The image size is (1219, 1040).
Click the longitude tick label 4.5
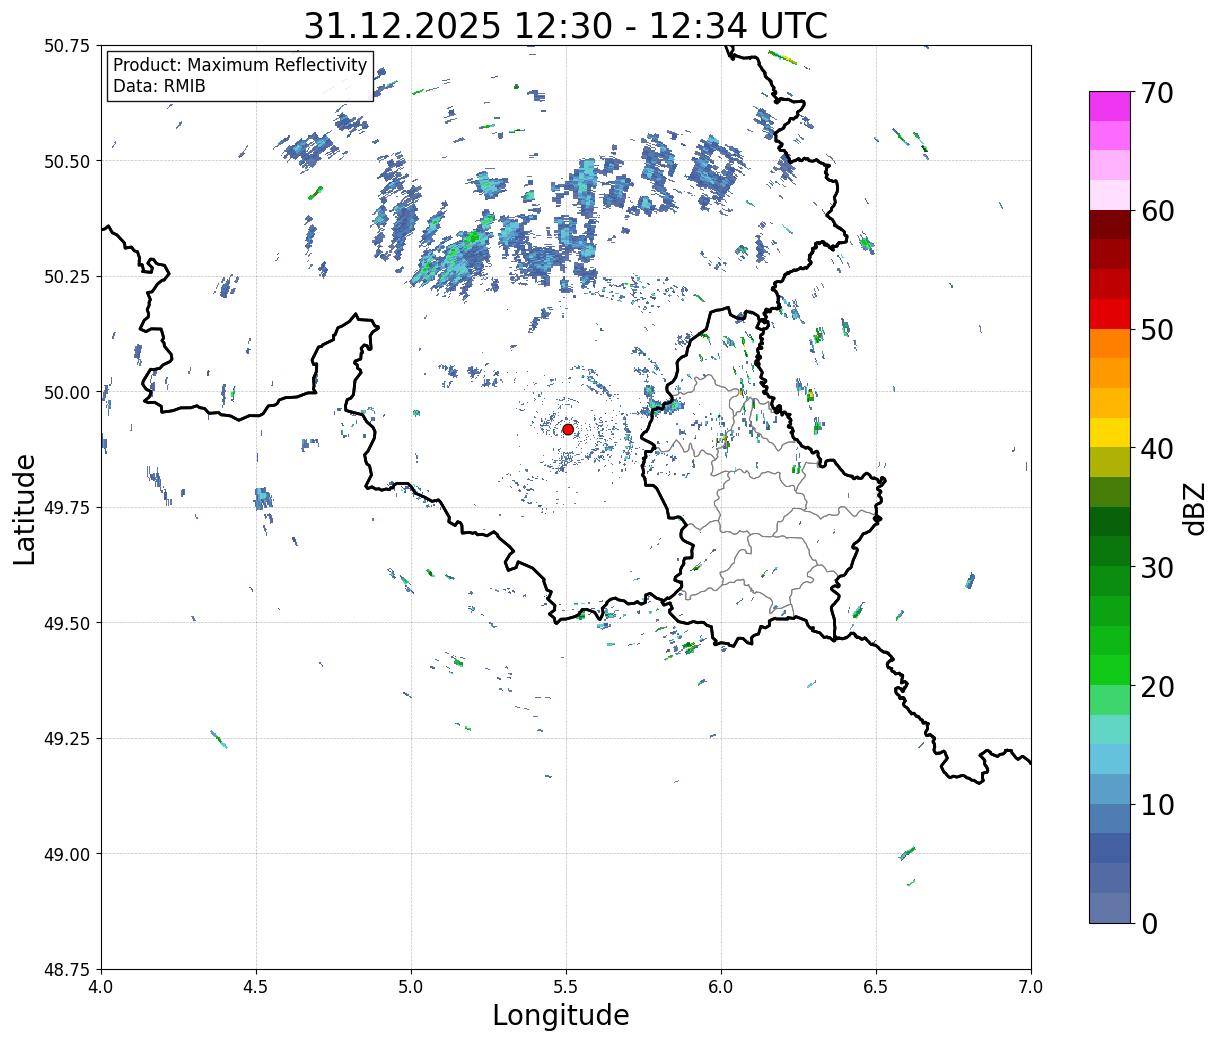(256, 987)
